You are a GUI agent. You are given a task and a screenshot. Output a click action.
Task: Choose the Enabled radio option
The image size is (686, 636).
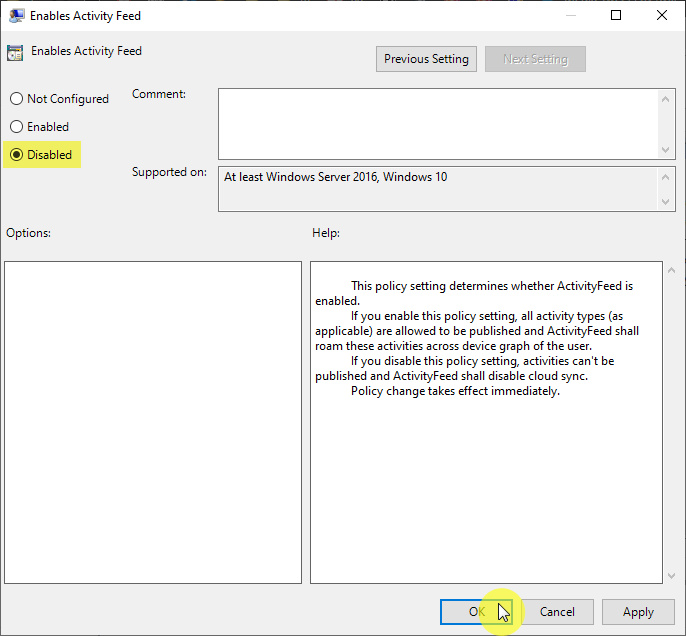click(x=16, y=127)
